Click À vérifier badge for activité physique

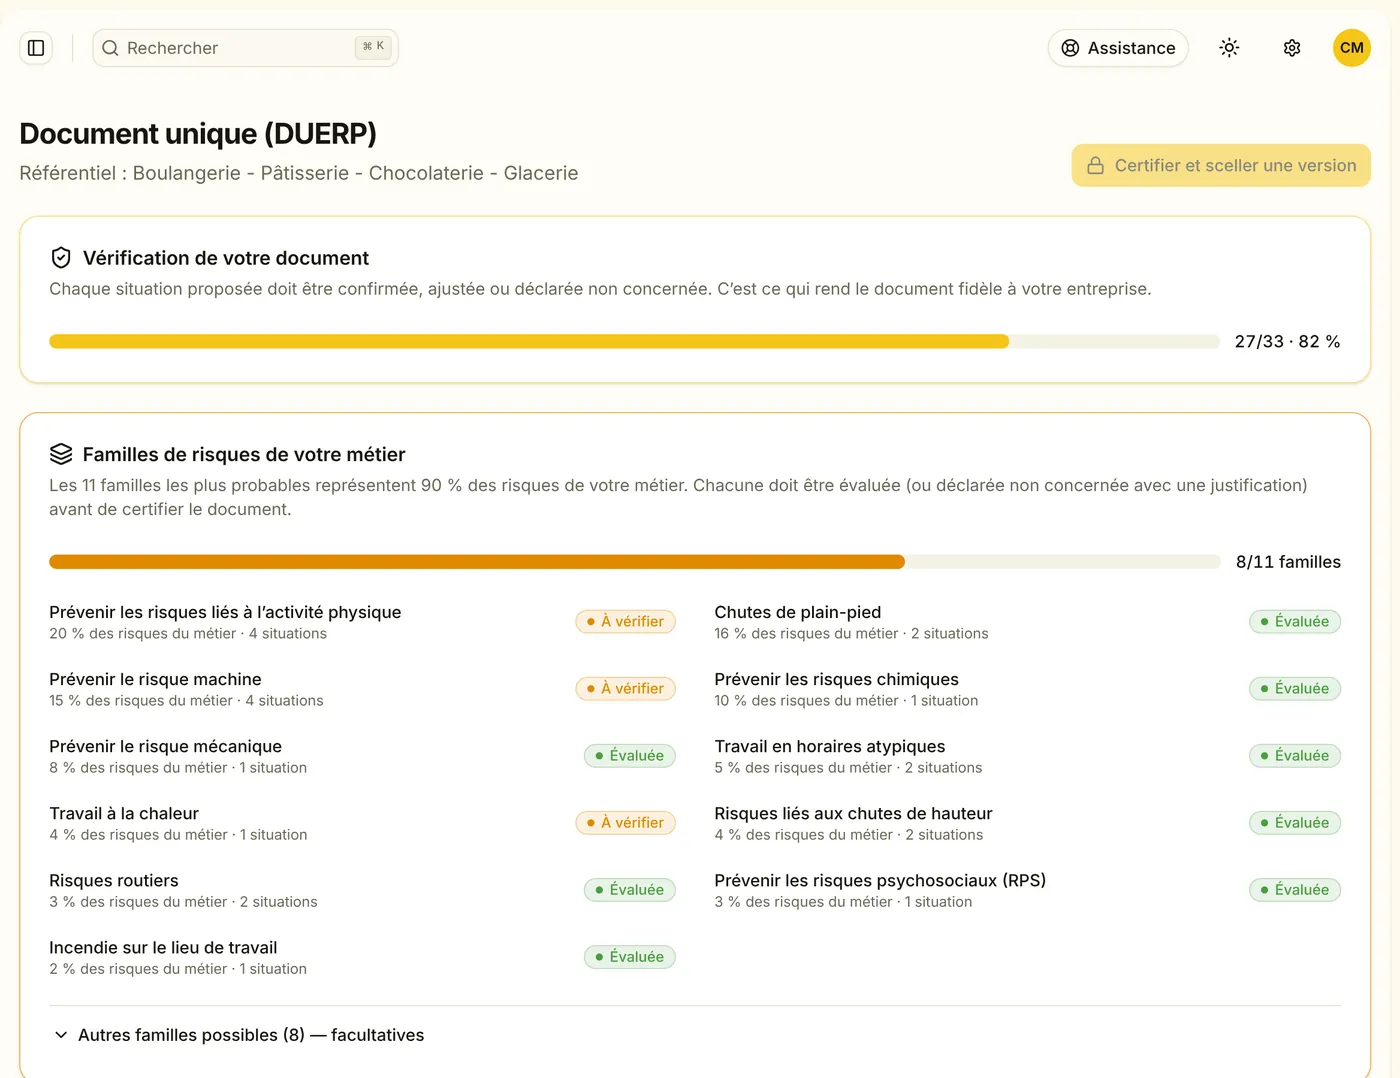[x=626, y=622]
